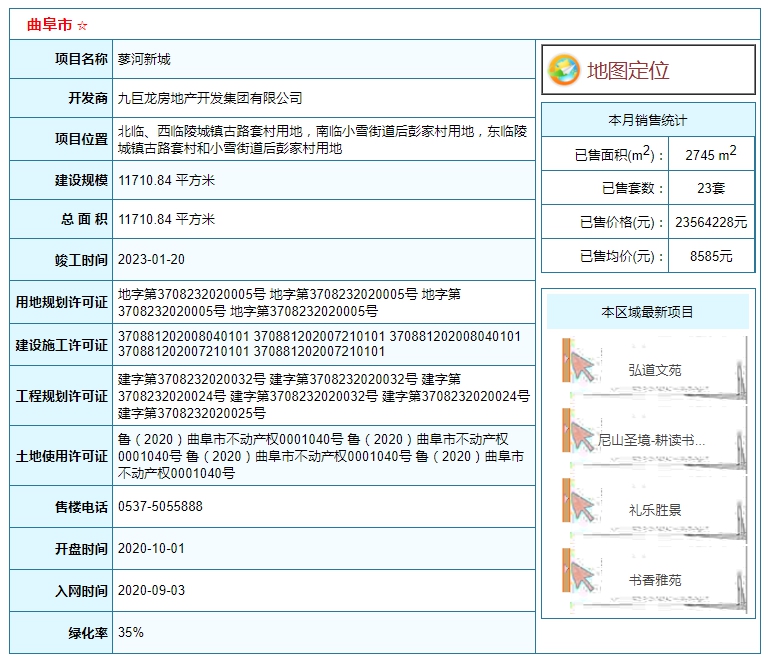Viewport: 773px width, 664px height.
Task: Click the 总面积 value 11710.84 平方米
Action: point(166,219)
